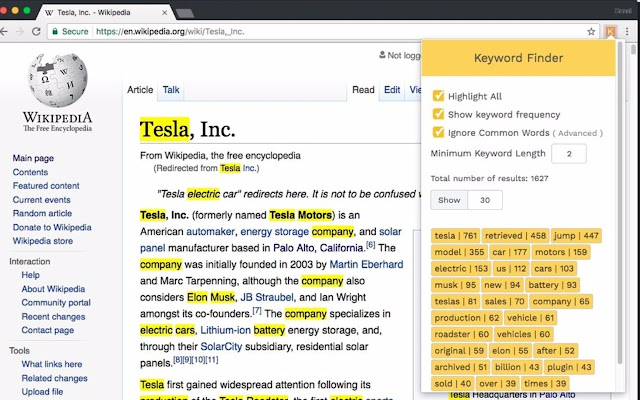
Task: Click the 'vehicles | 60' keyword tag
Action: point(523,334)
